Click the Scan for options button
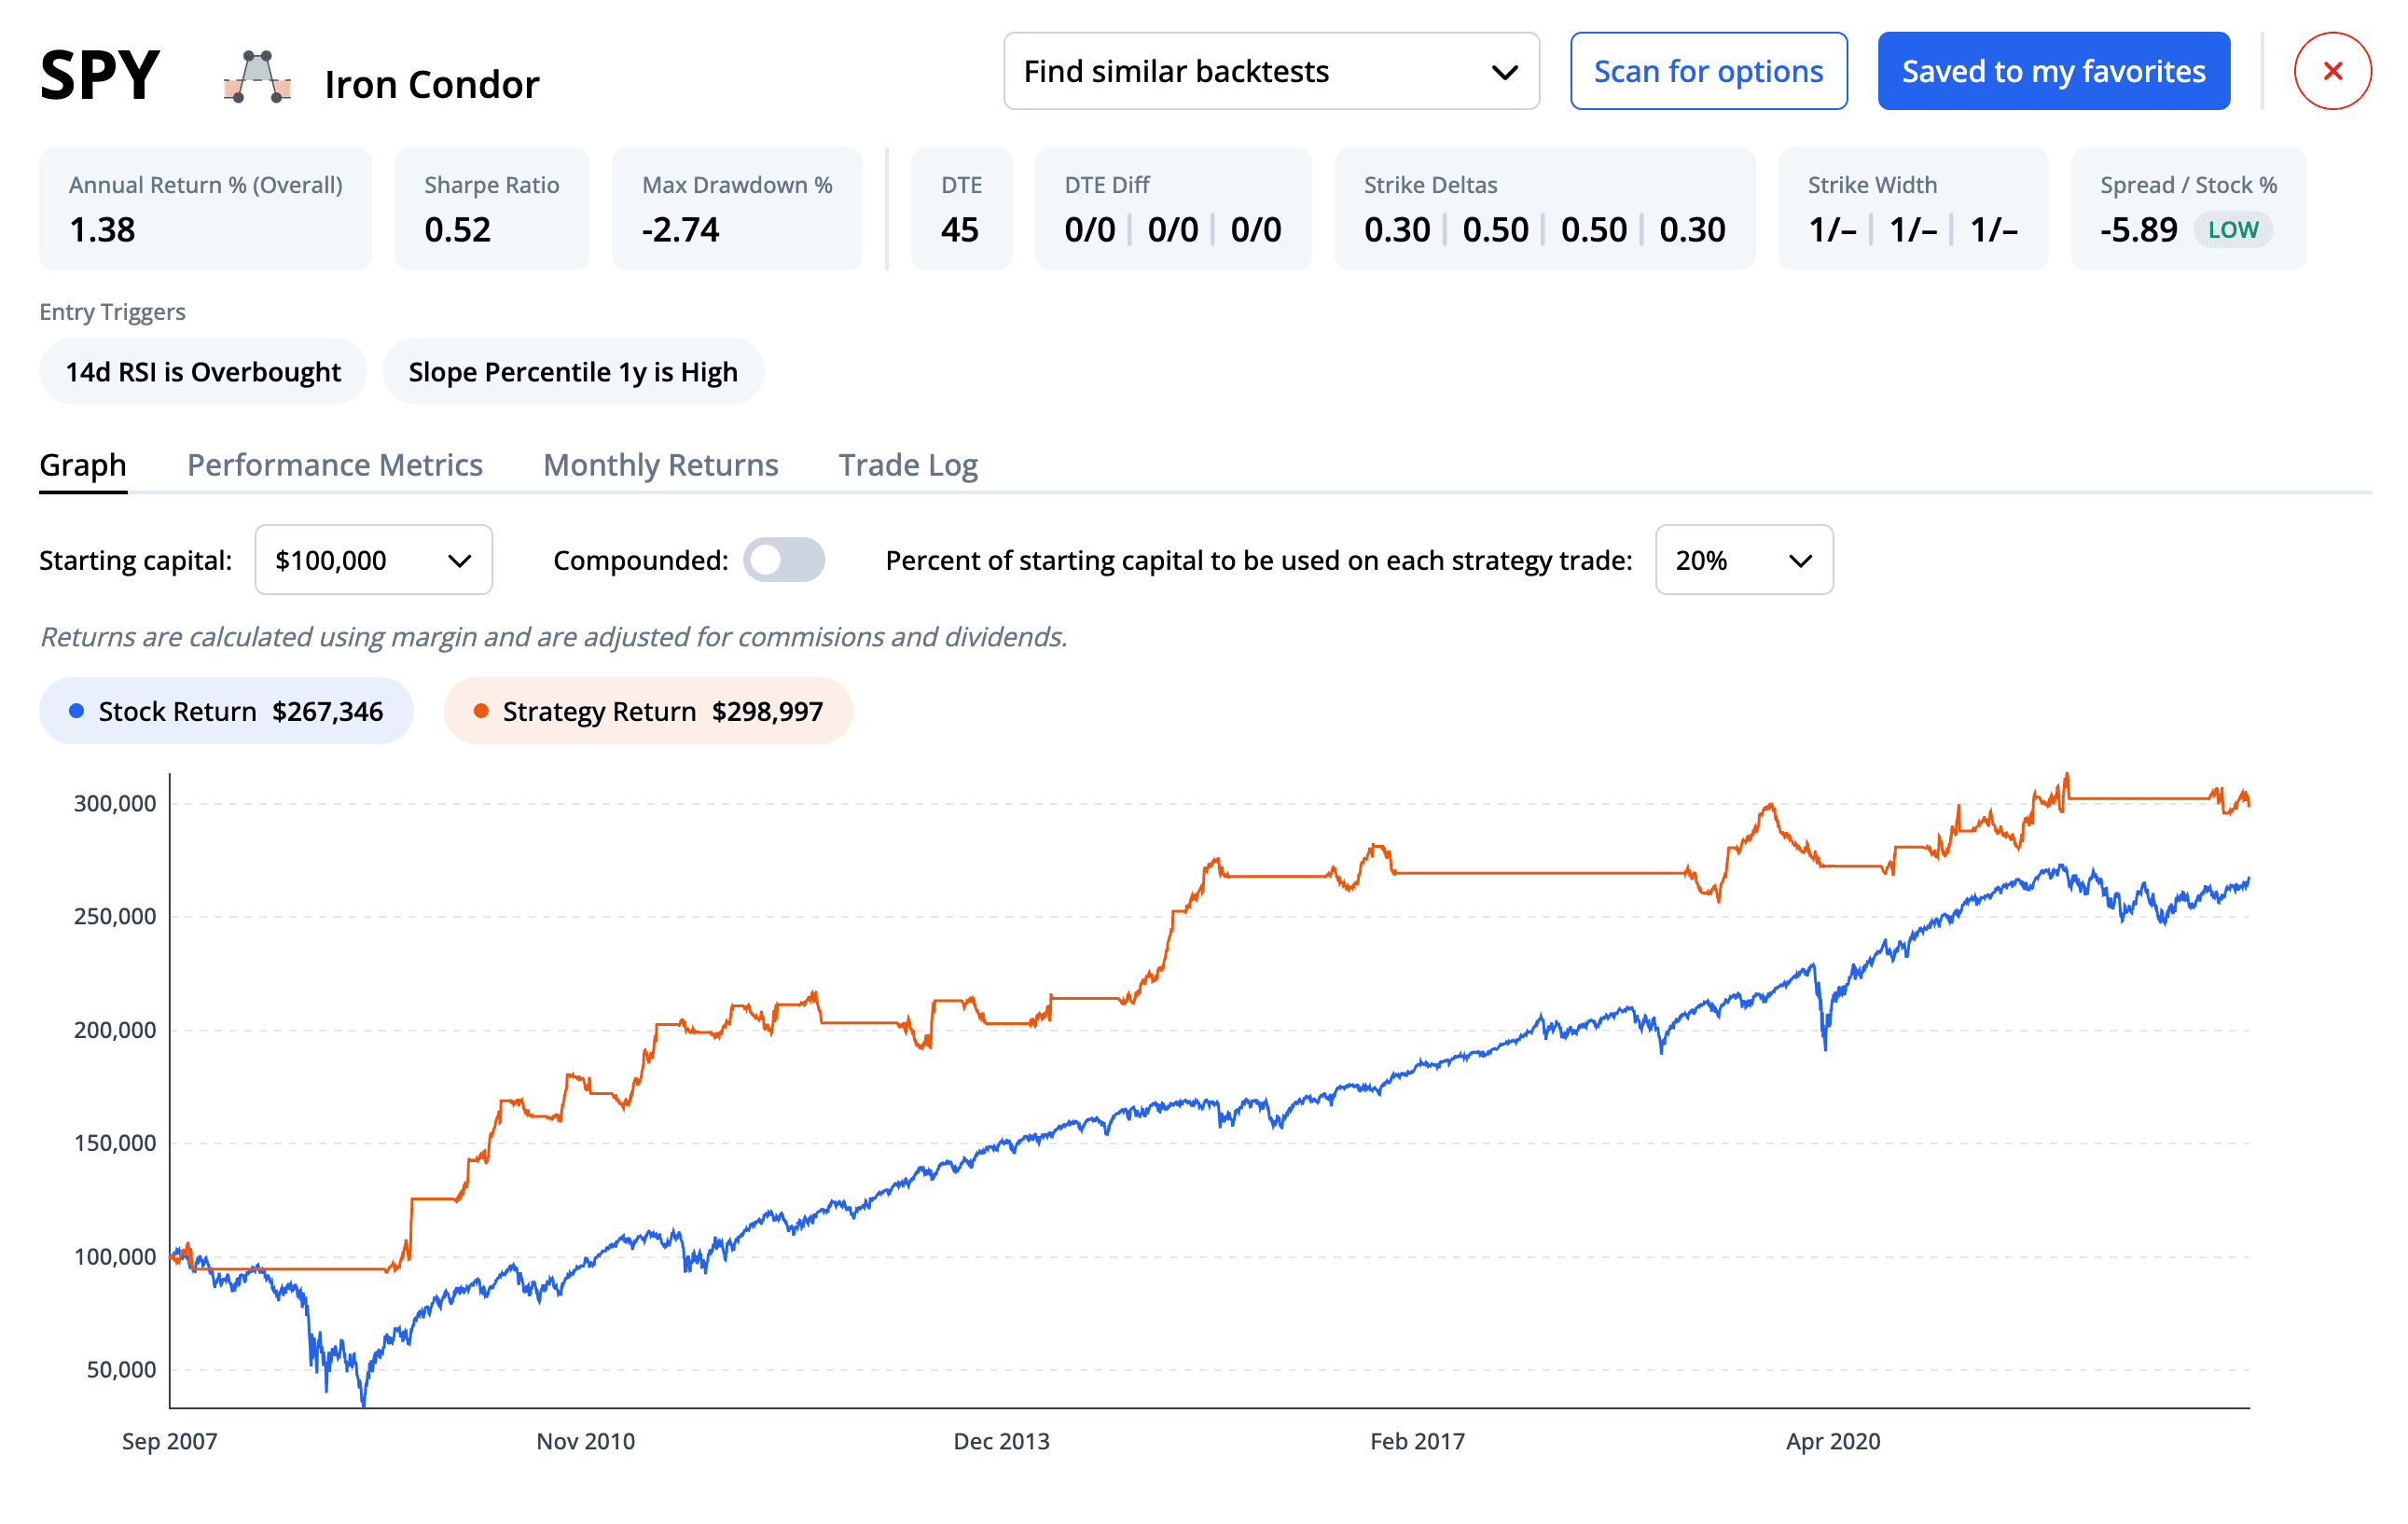The height and width of the screenshot is (1524, 2408). point(1709,70)
